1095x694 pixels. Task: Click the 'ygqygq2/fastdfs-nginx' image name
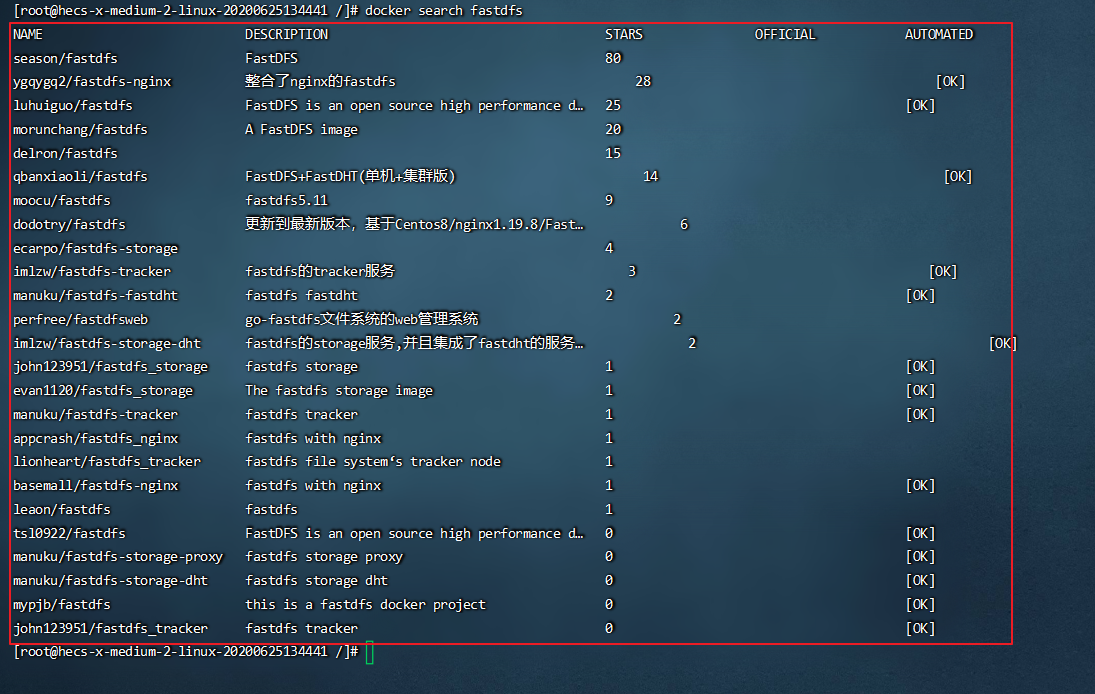pos(92,82)
